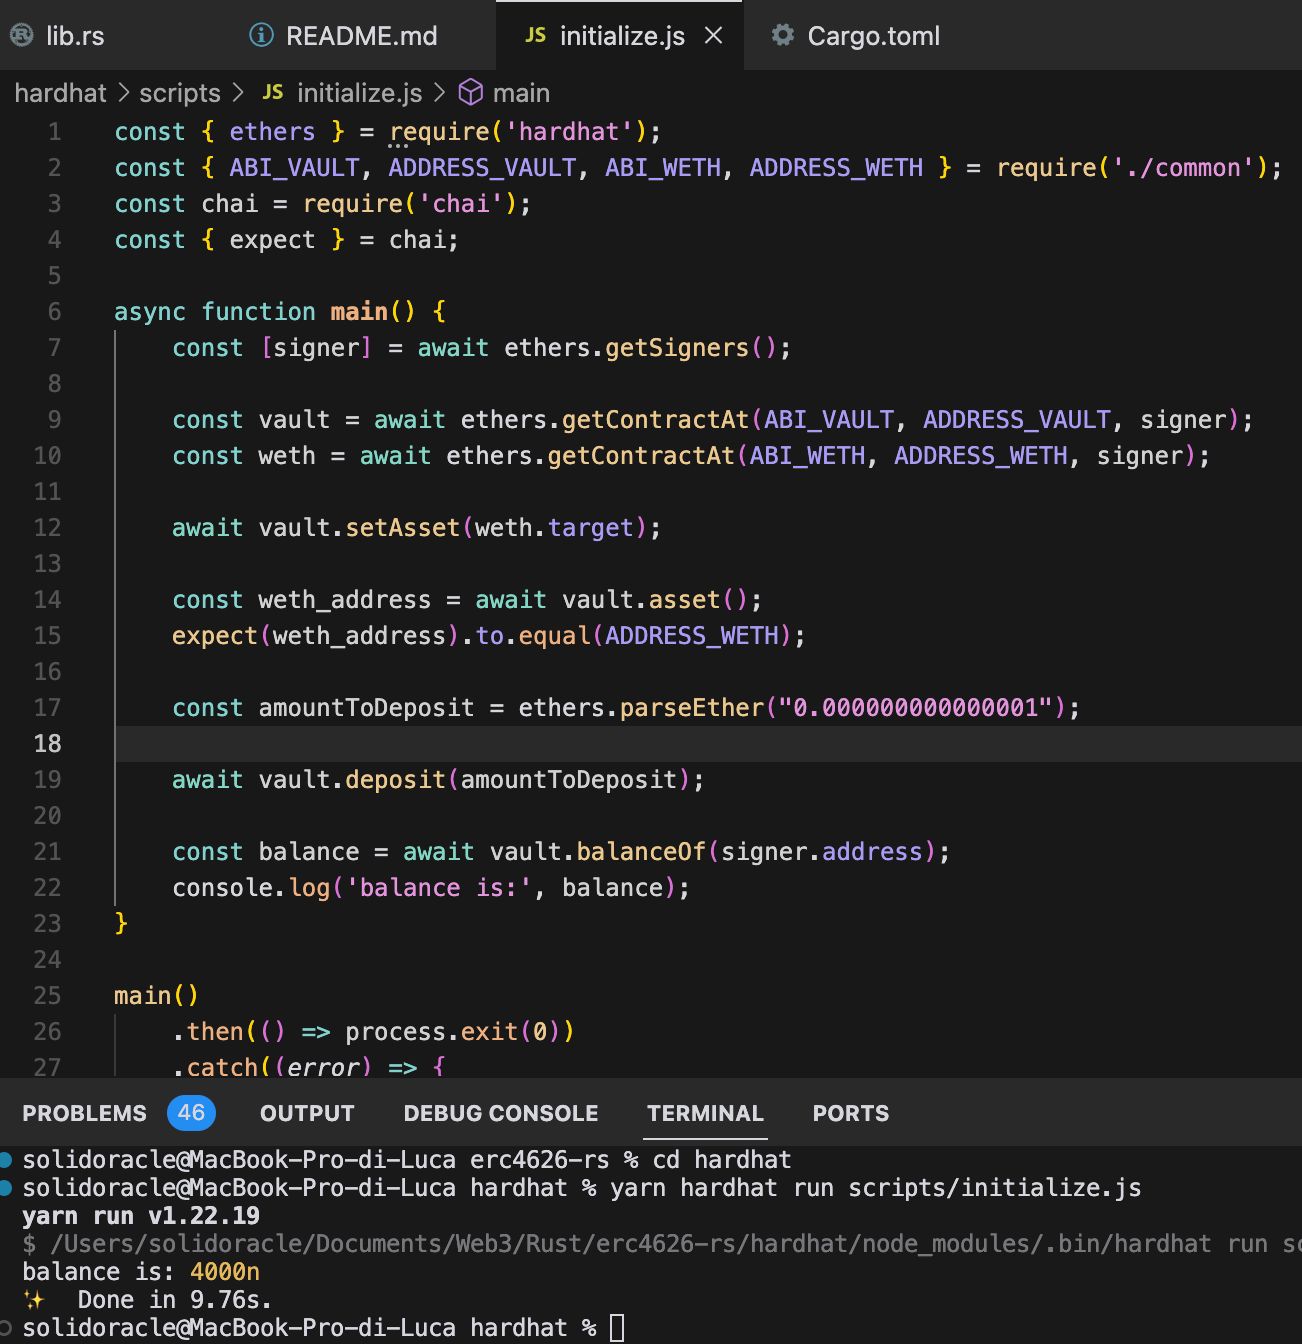
Task: Click 'setAsset' on line 12
Action: 403,528
